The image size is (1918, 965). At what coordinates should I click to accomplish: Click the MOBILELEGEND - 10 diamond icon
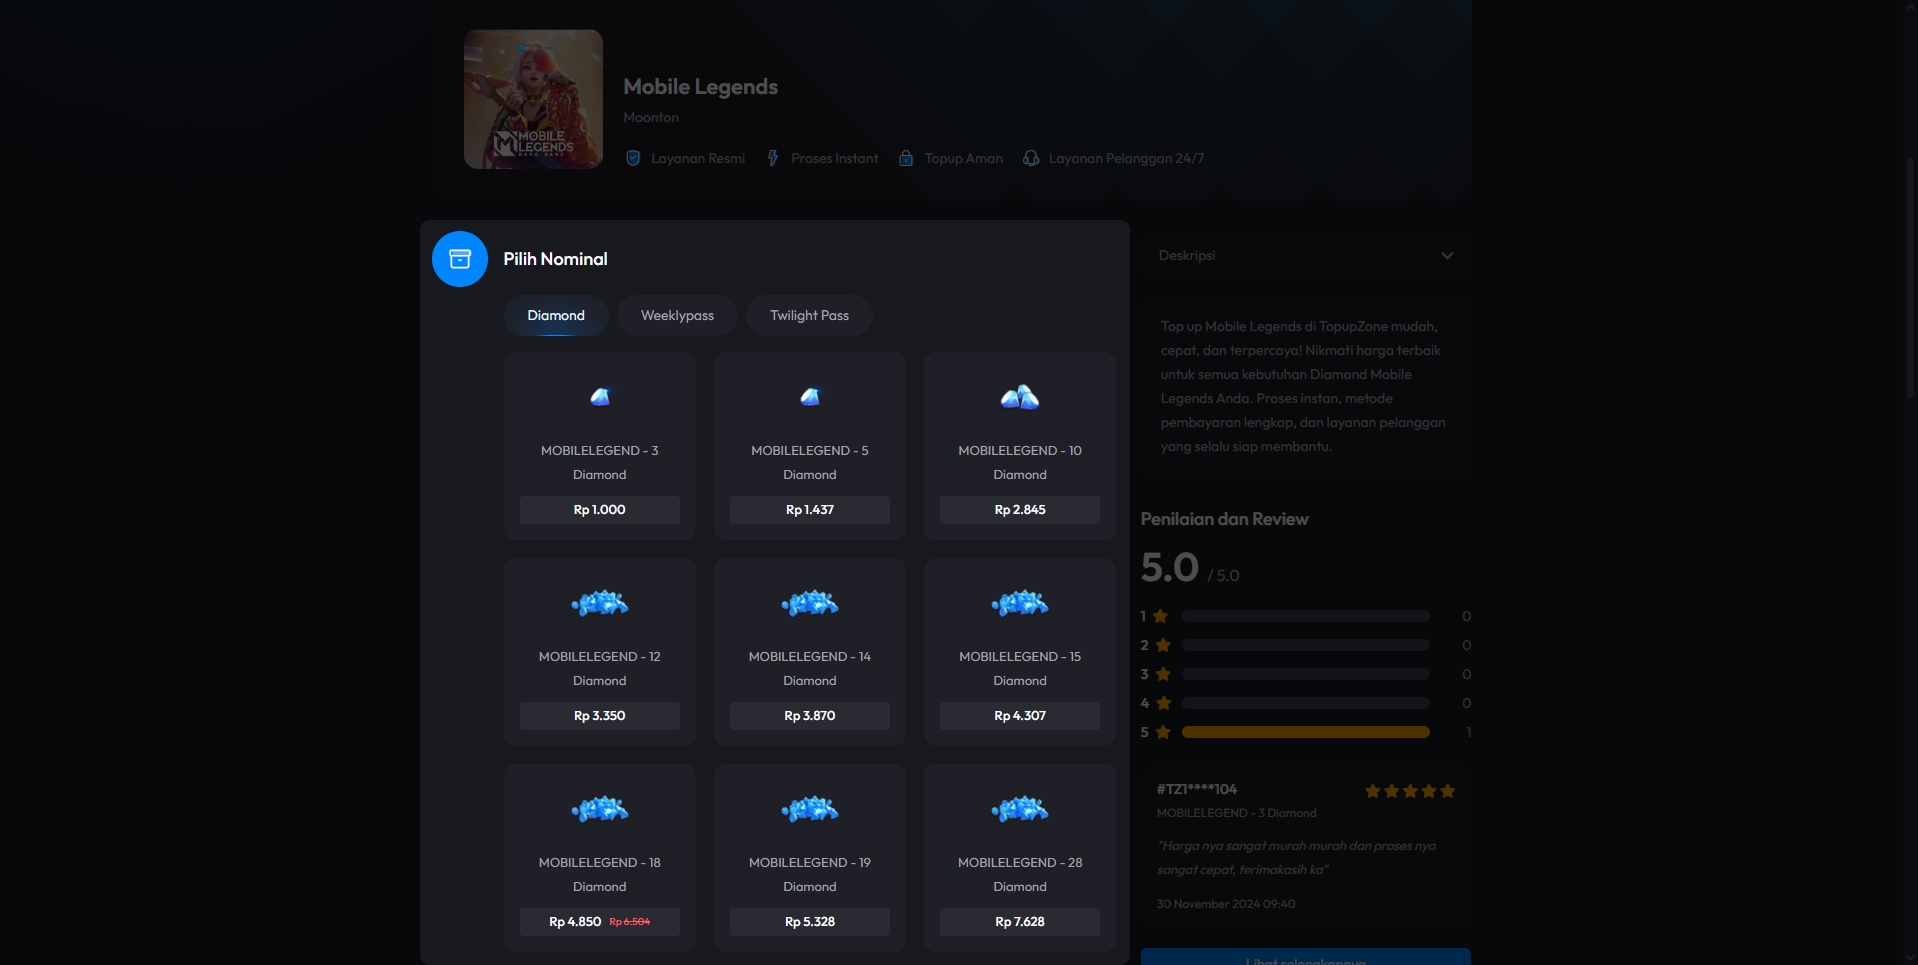click(x=1020, y=397)
